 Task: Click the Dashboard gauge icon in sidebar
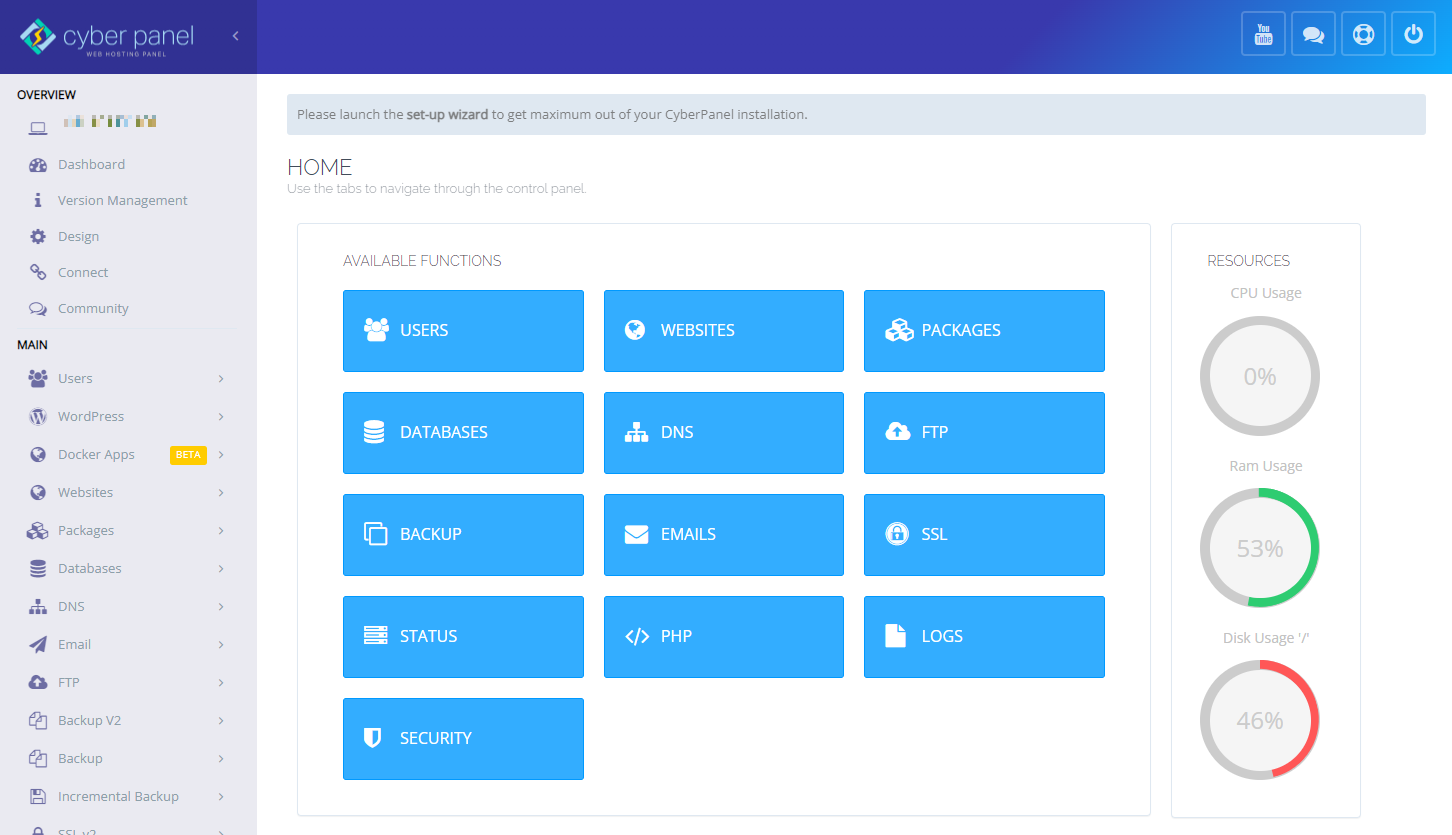(x=38, y=165)
